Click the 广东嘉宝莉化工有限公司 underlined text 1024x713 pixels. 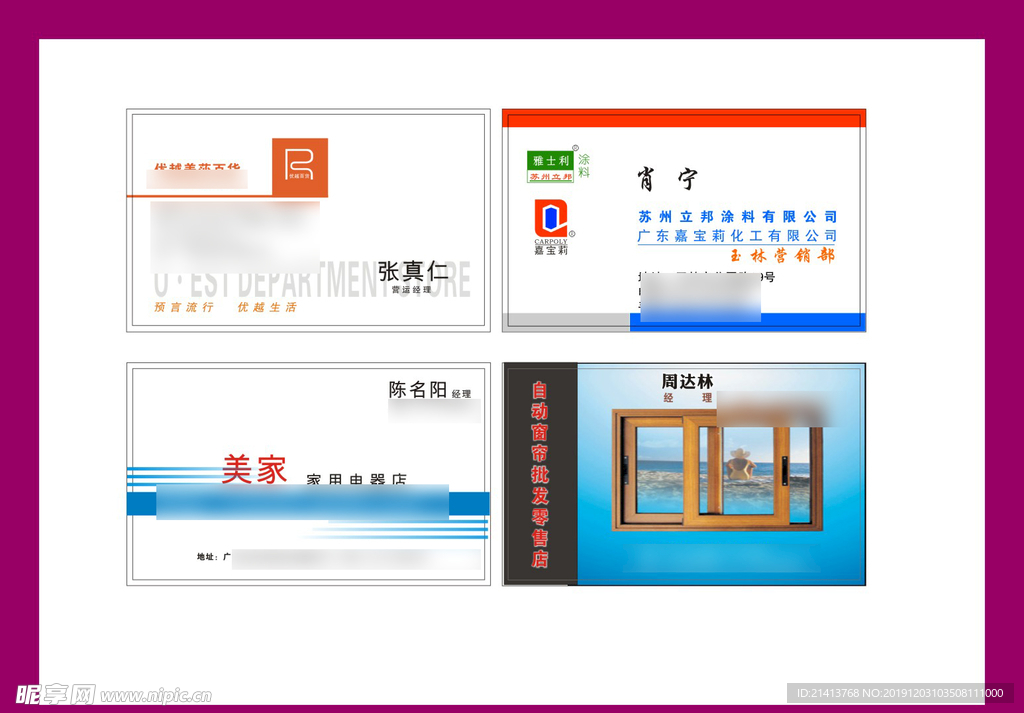point(737,236)
